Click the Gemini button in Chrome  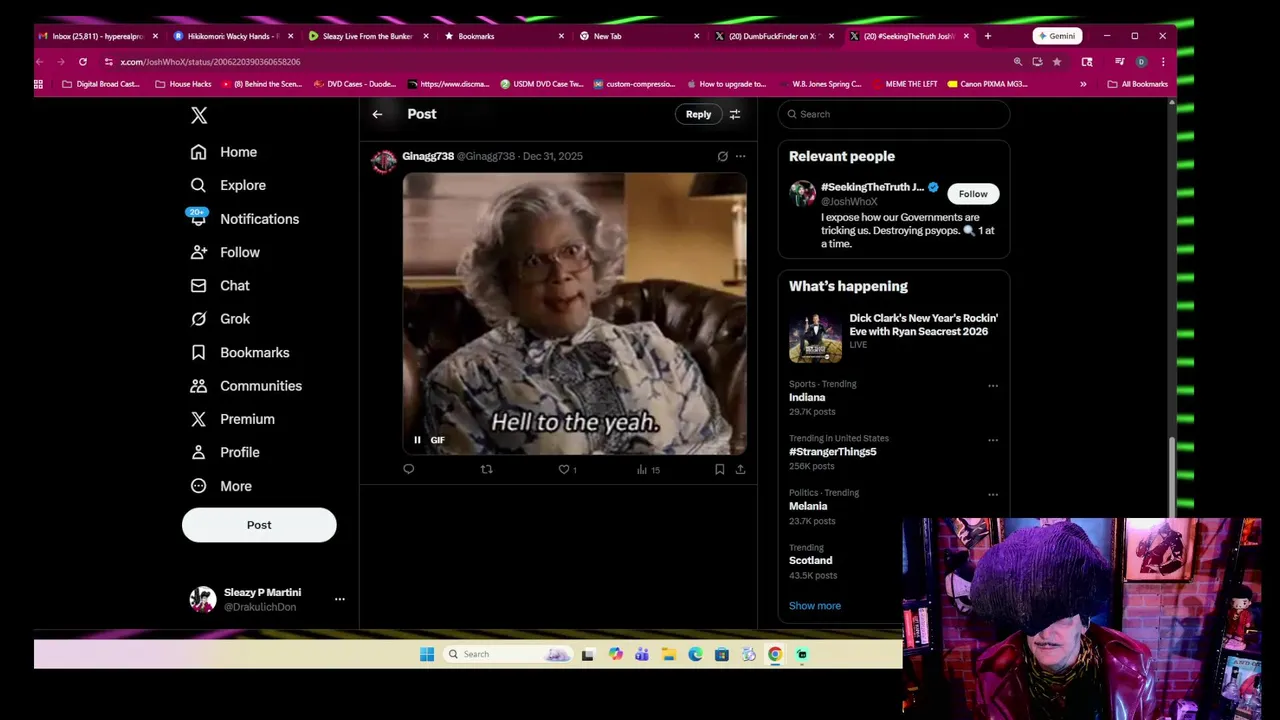coord(1056,36)
